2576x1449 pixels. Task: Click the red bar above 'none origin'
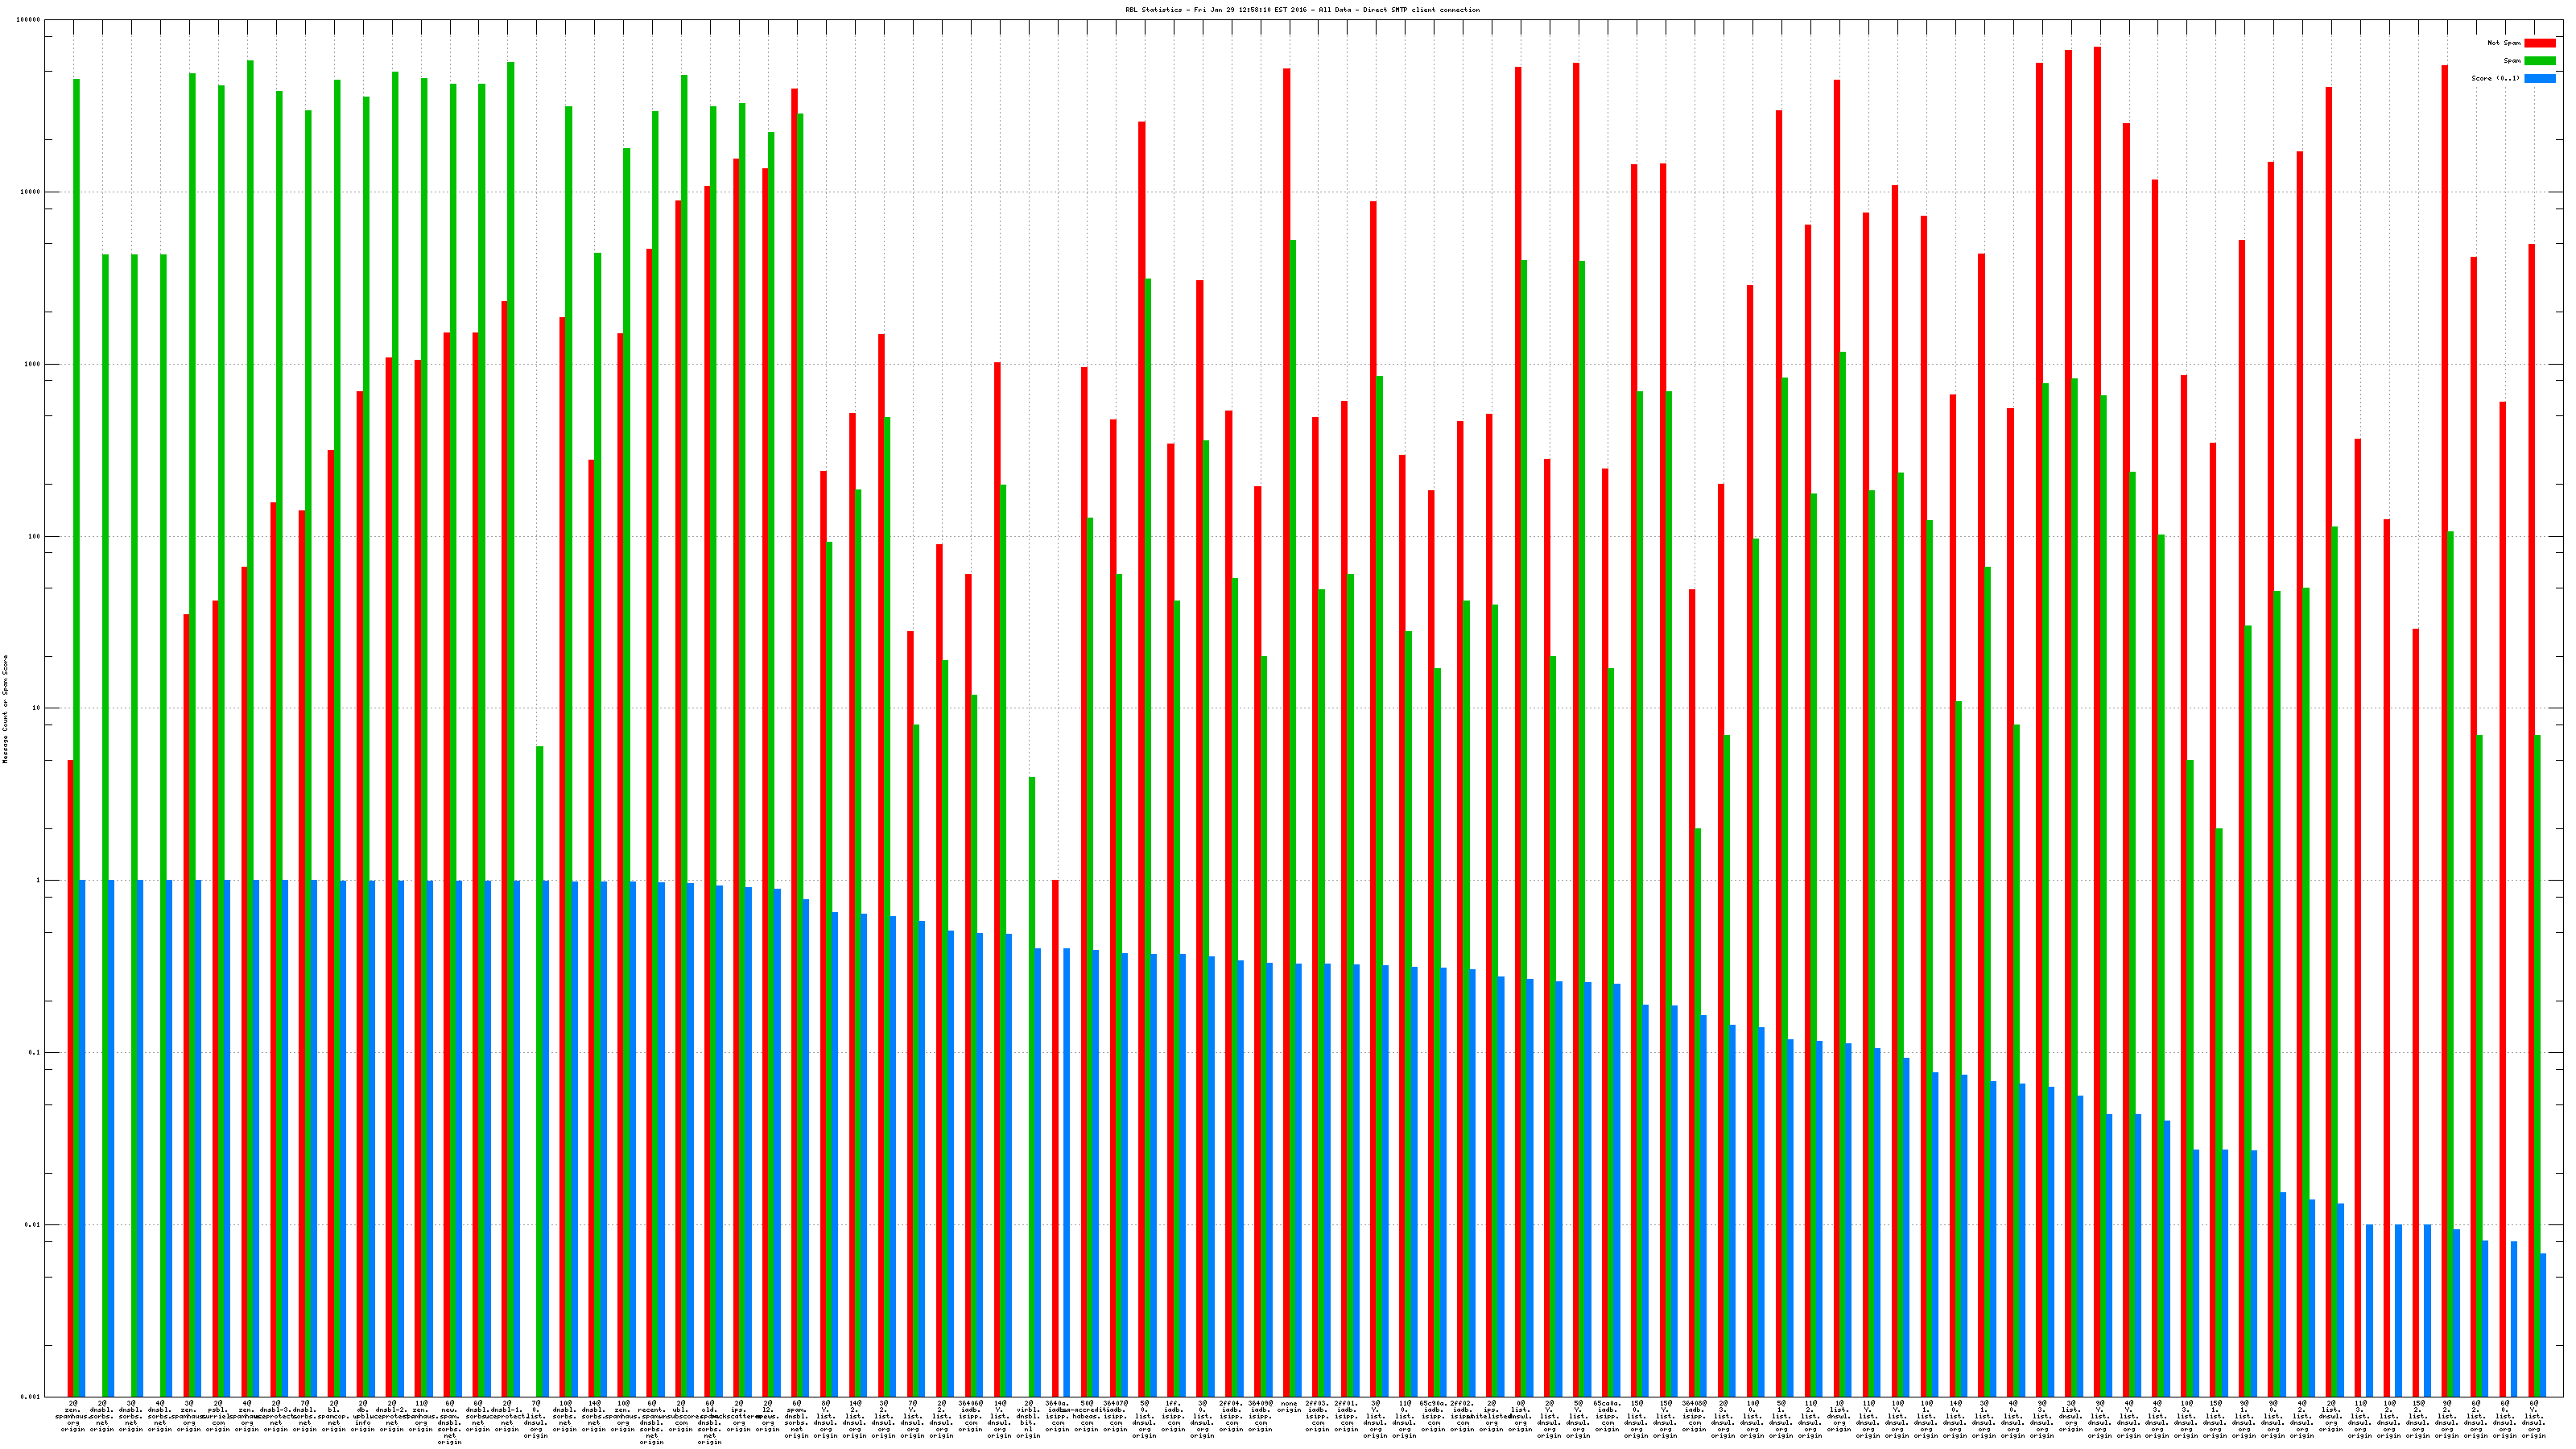1287,700
